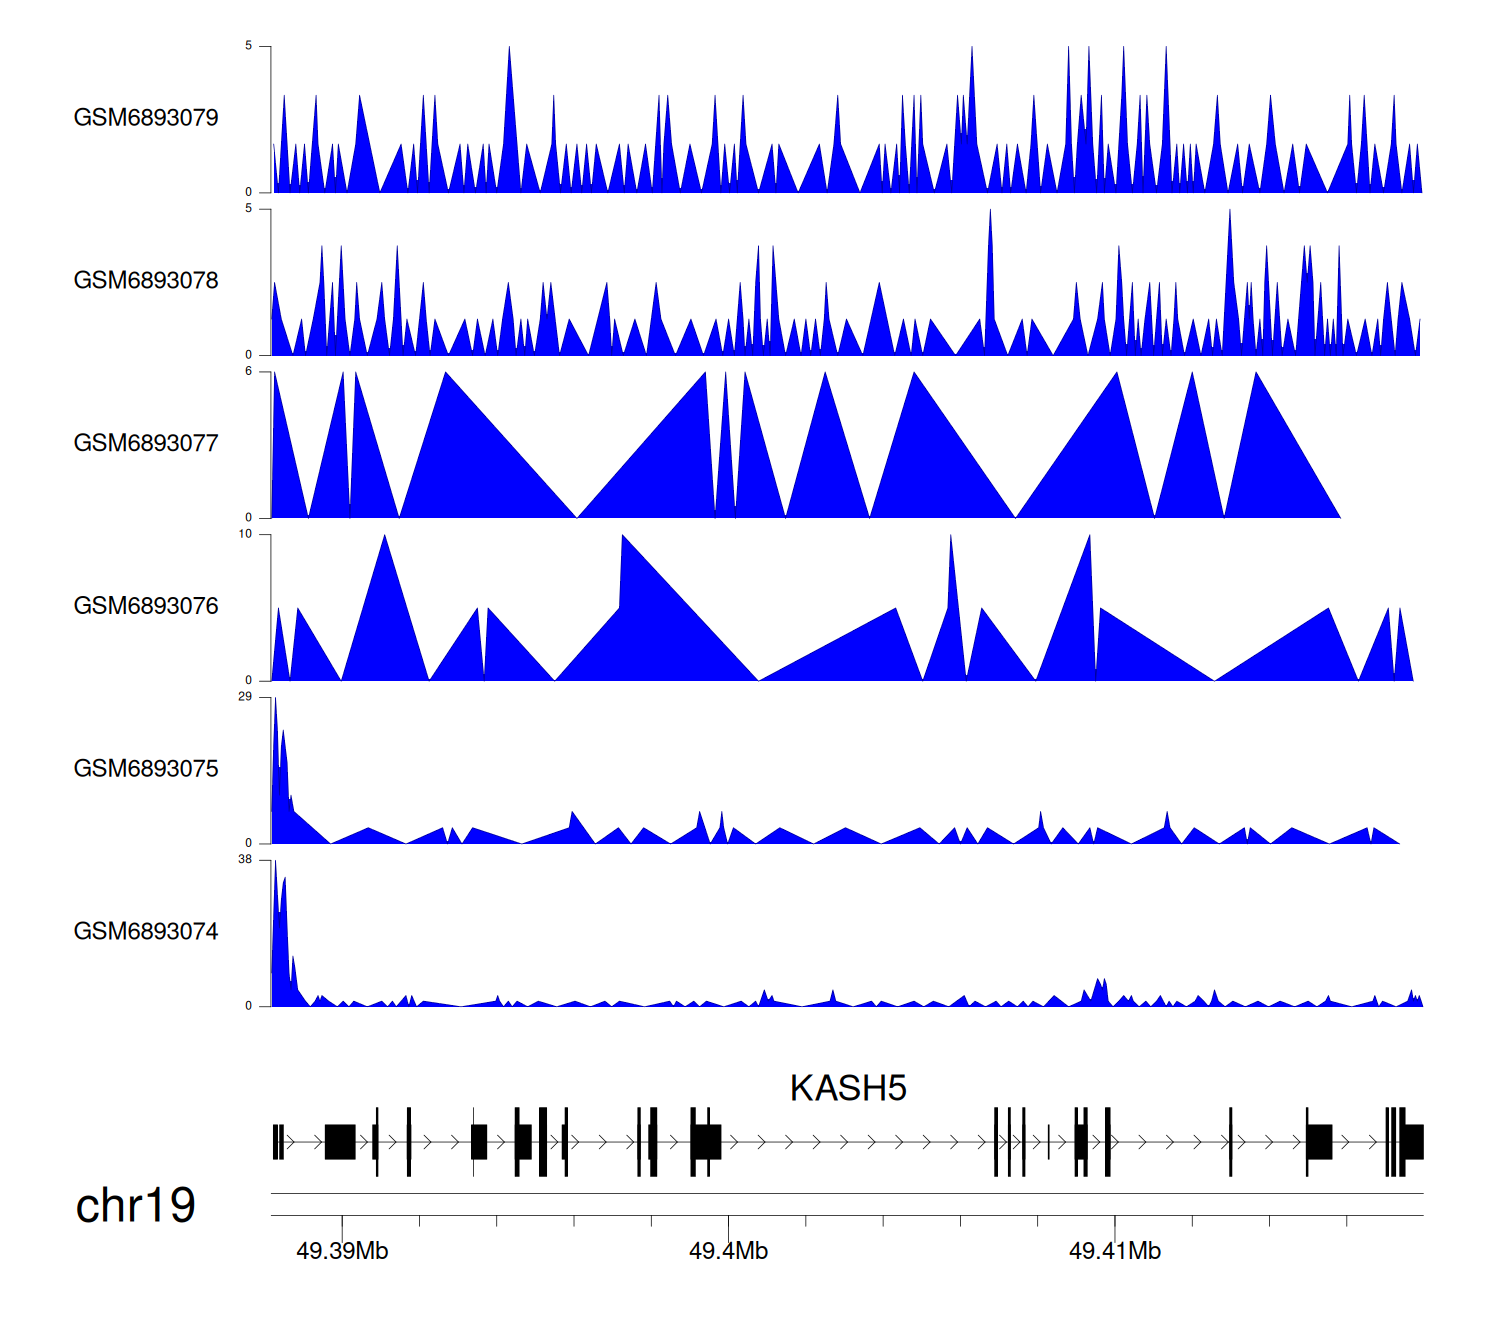Click the KASH5 gene name
Screen dimensions: 1500x1320
(847, 1088)
